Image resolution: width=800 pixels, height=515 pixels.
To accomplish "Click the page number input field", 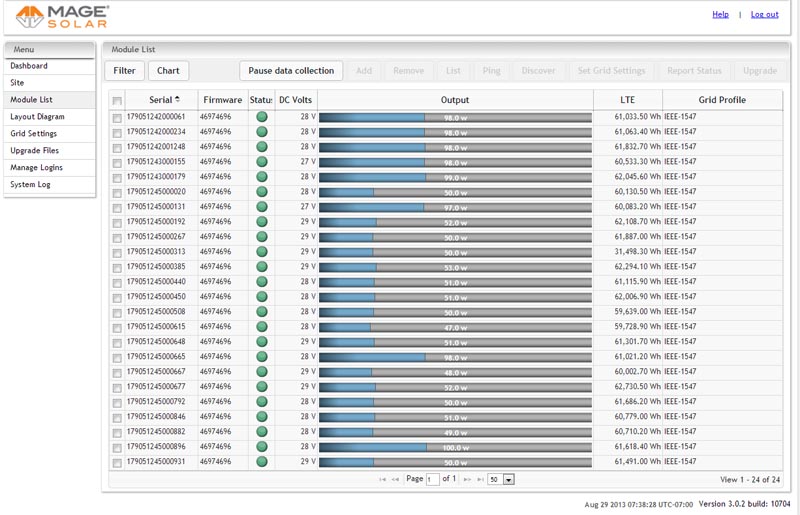I will (432, 480).
